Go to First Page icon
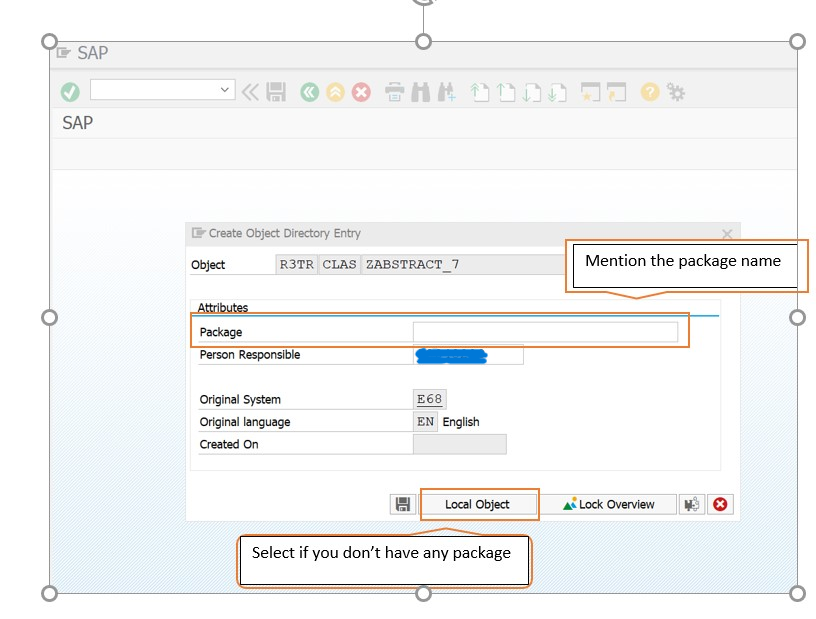 tap(480, 92)
